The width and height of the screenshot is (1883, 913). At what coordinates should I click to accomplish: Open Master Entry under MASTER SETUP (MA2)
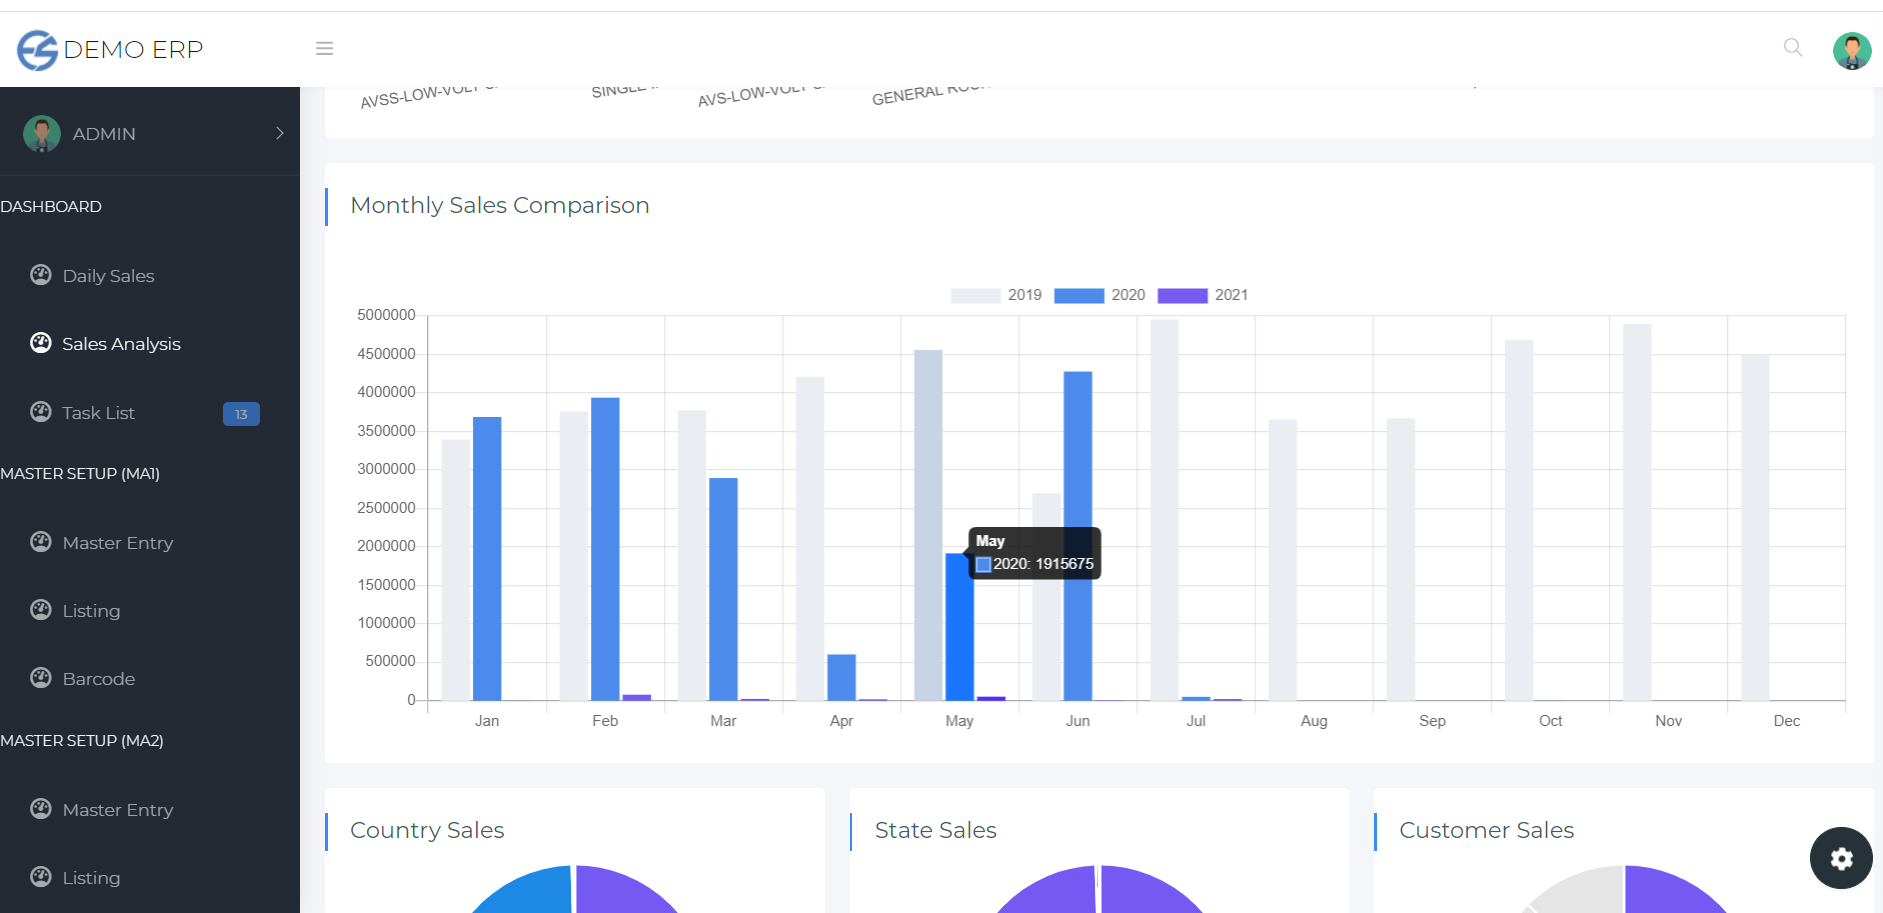tap(117, 810)
